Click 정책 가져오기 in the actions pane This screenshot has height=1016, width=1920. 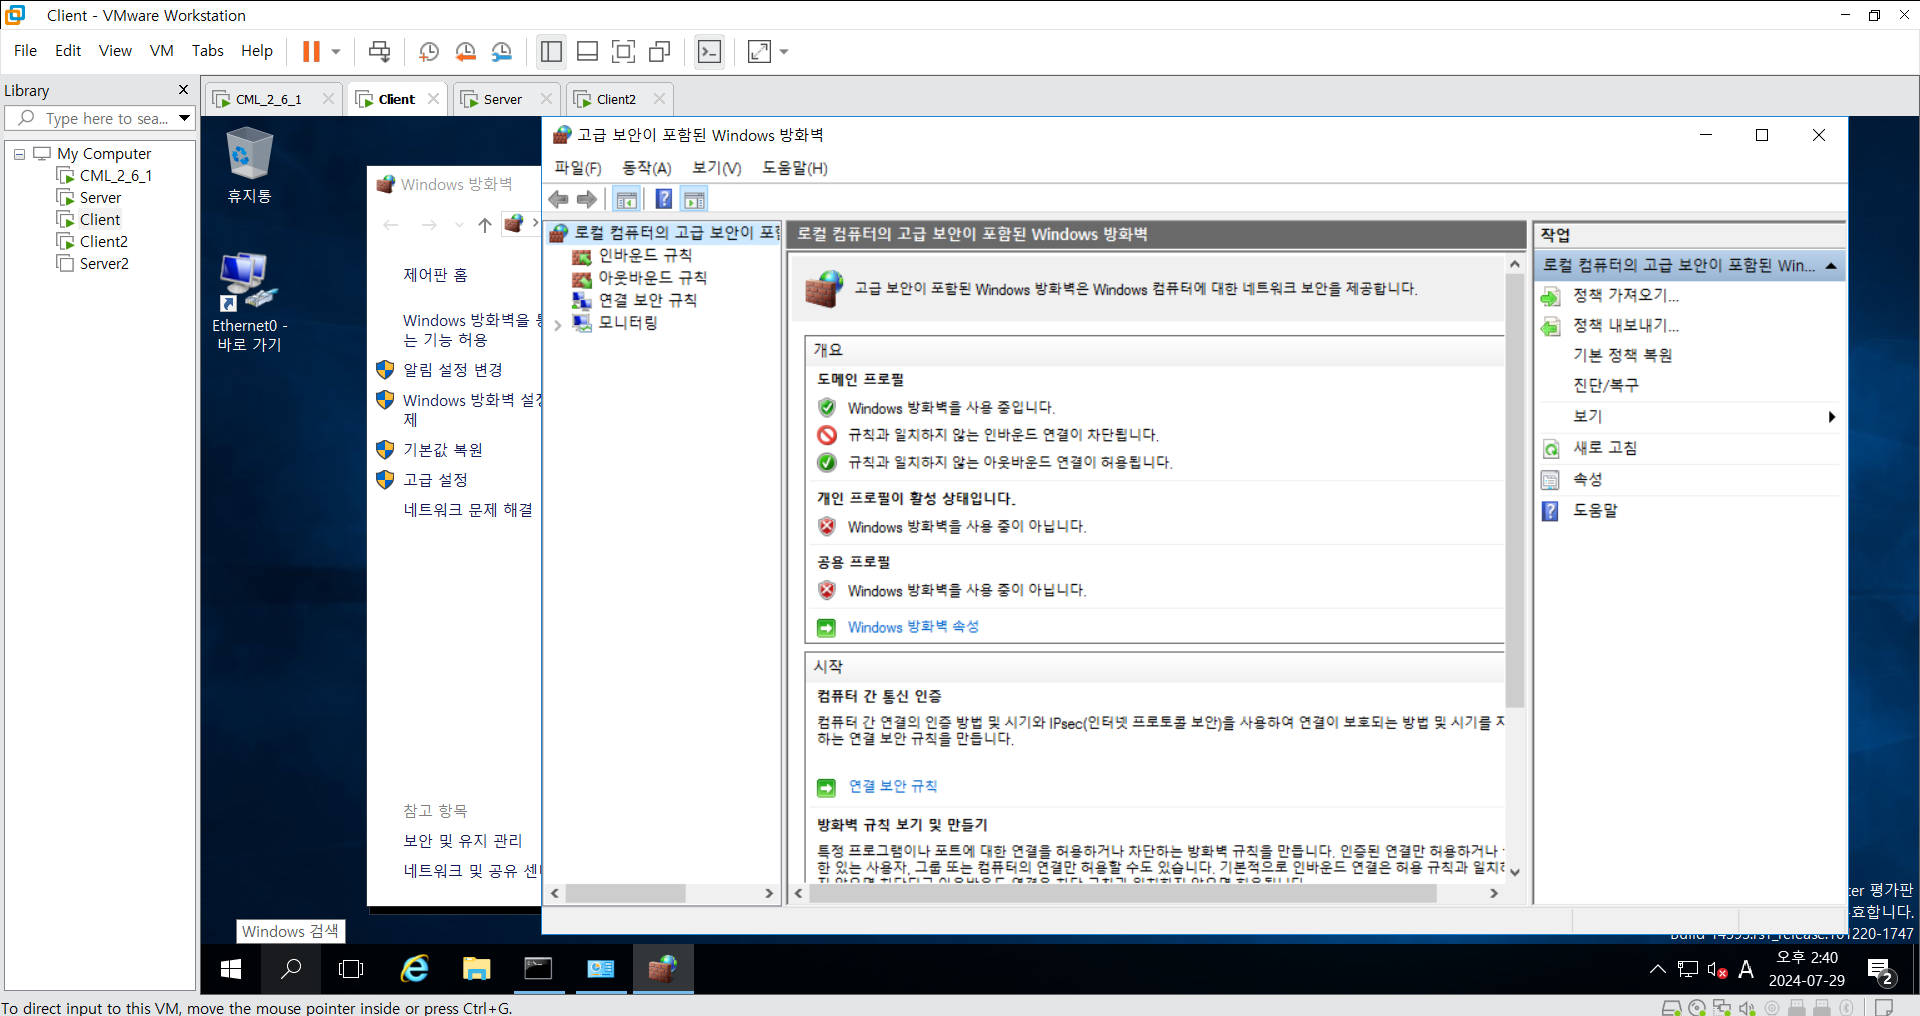pos(1625,296)
